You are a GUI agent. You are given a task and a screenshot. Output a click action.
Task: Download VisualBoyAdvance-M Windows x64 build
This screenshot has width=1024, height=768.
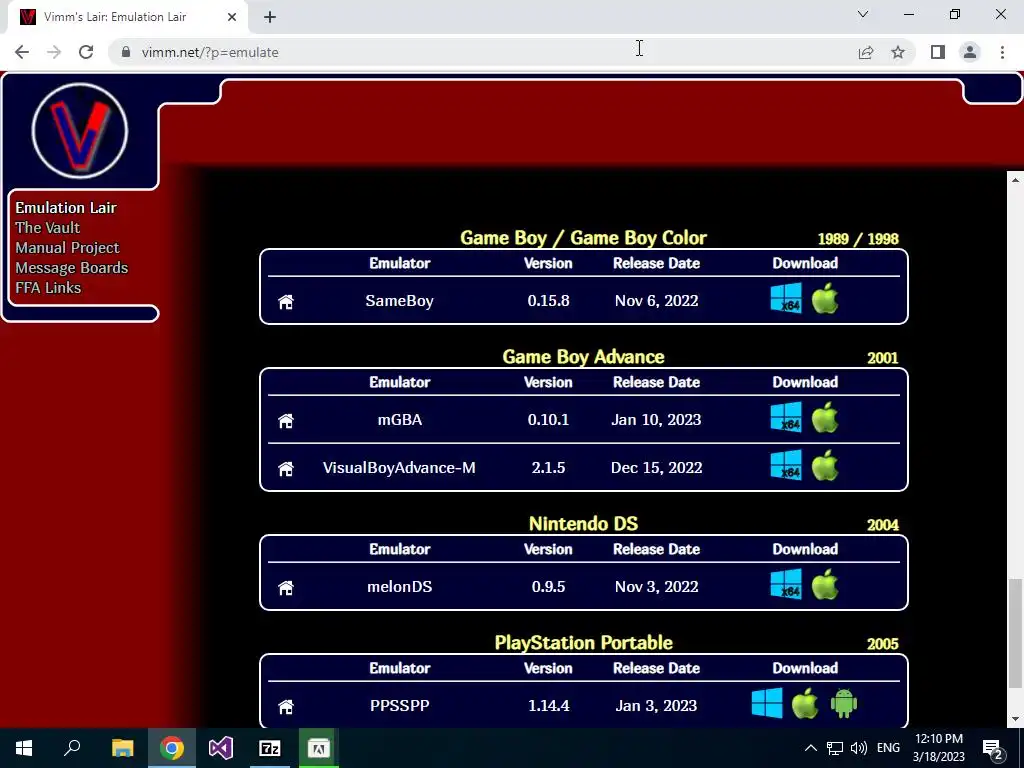786,465
